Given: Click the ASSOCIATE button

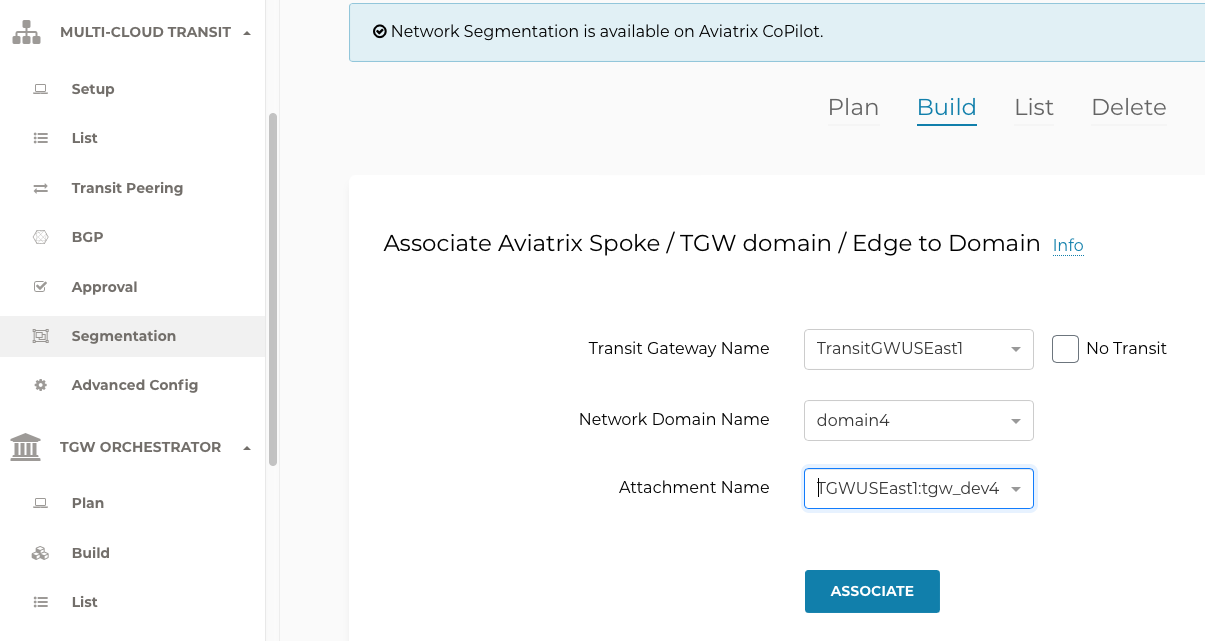Looking at the screenshot, I should tap(872, 591).
